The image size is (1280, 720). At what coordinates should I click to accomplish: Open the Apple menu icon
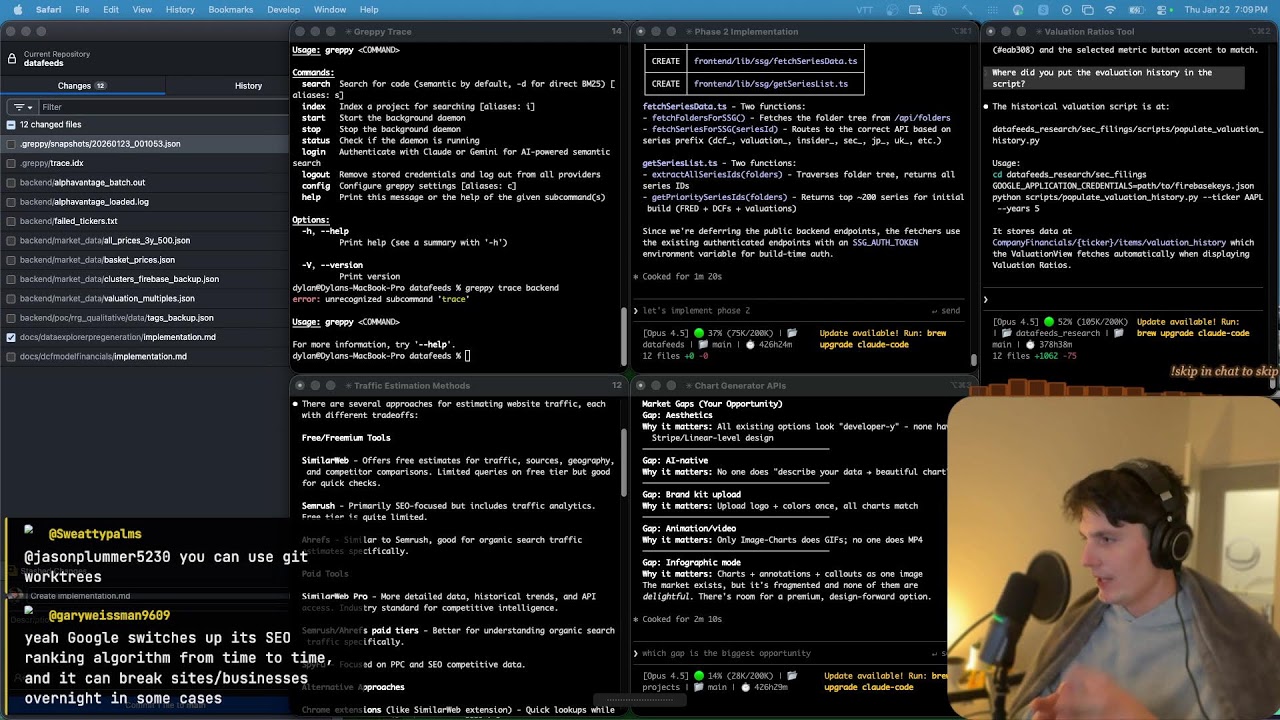(17, 10)
